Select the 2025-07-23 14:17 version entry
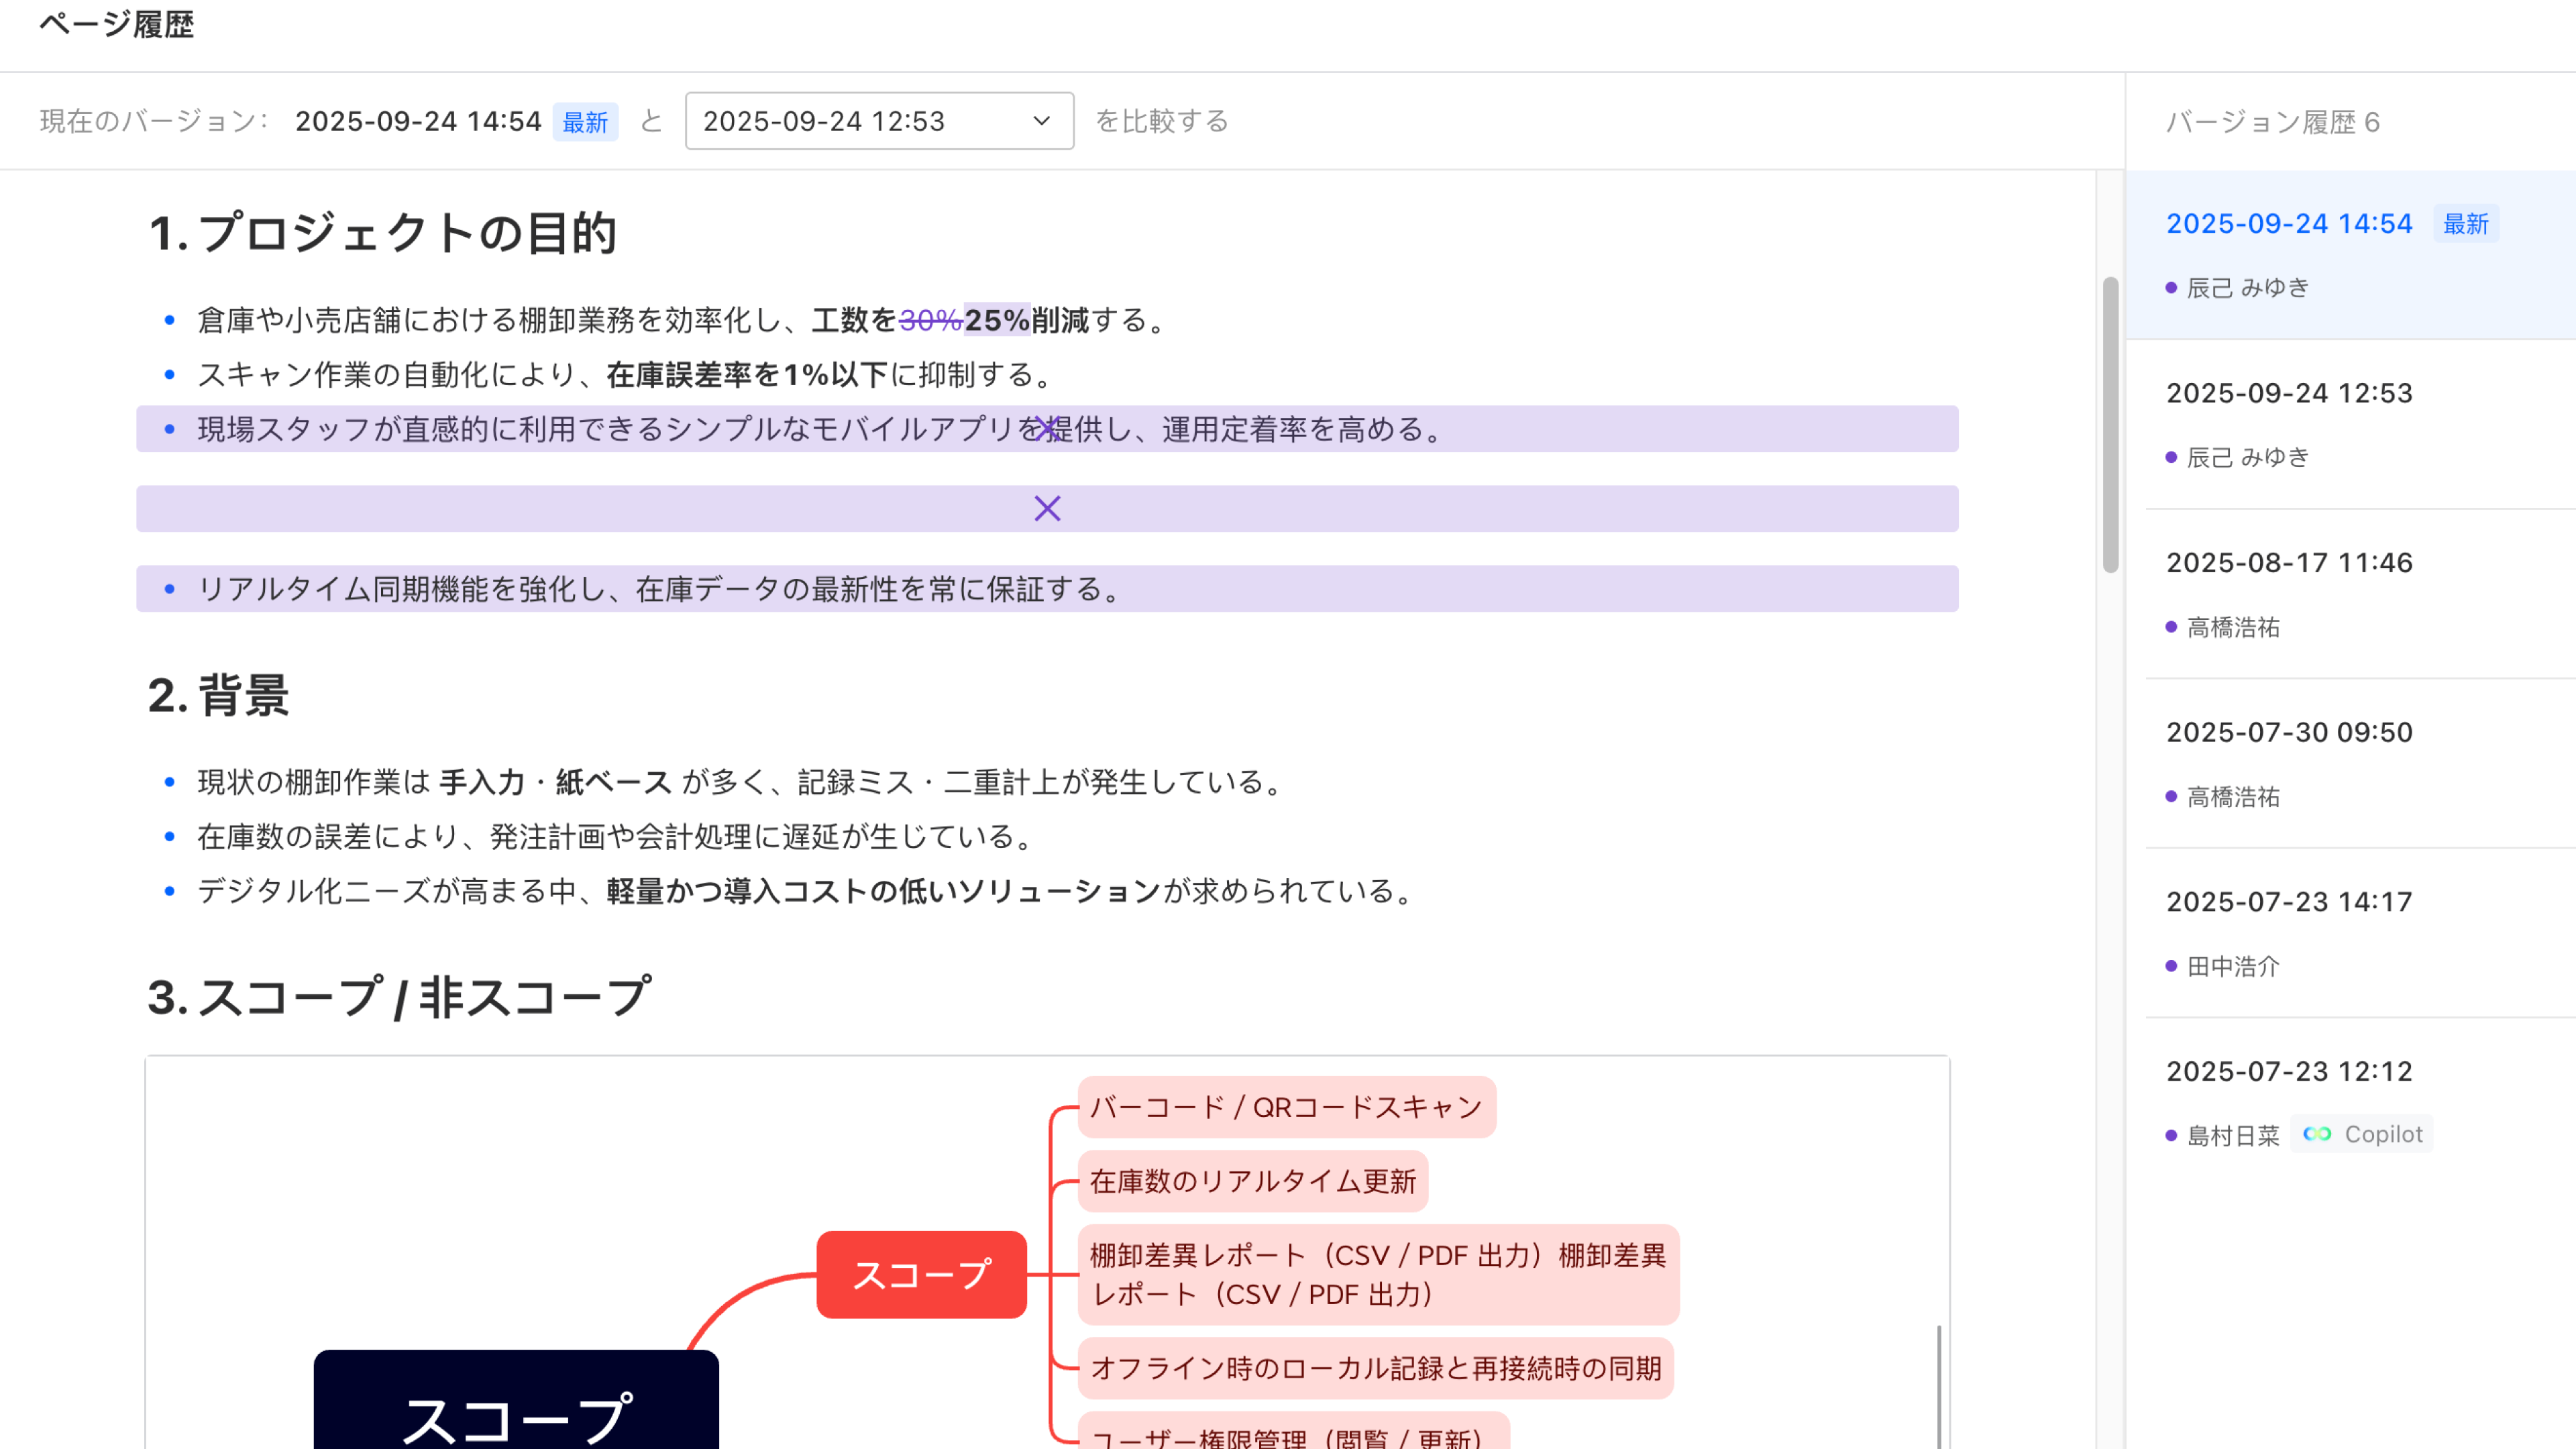 (x=2289, y=901)
